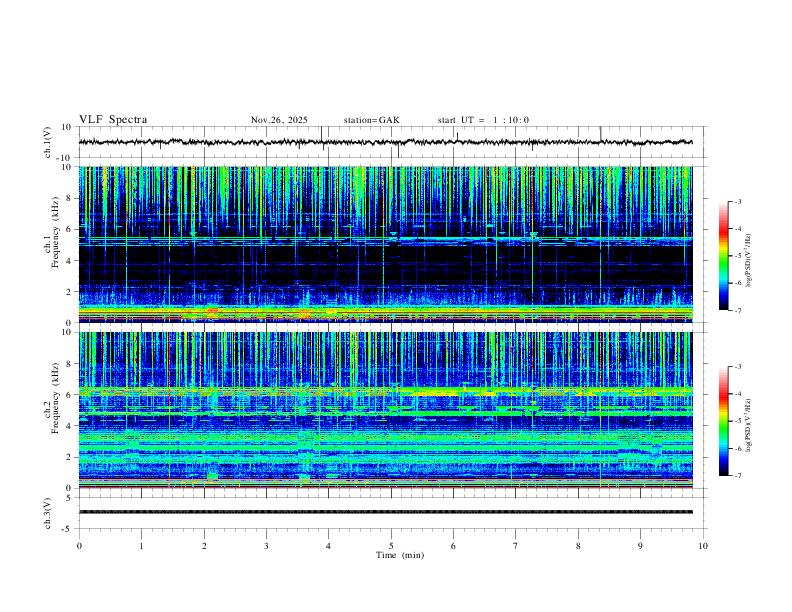
Task: Click the ch.1 colorbar log(PSD) label
Action: [749, 260]
